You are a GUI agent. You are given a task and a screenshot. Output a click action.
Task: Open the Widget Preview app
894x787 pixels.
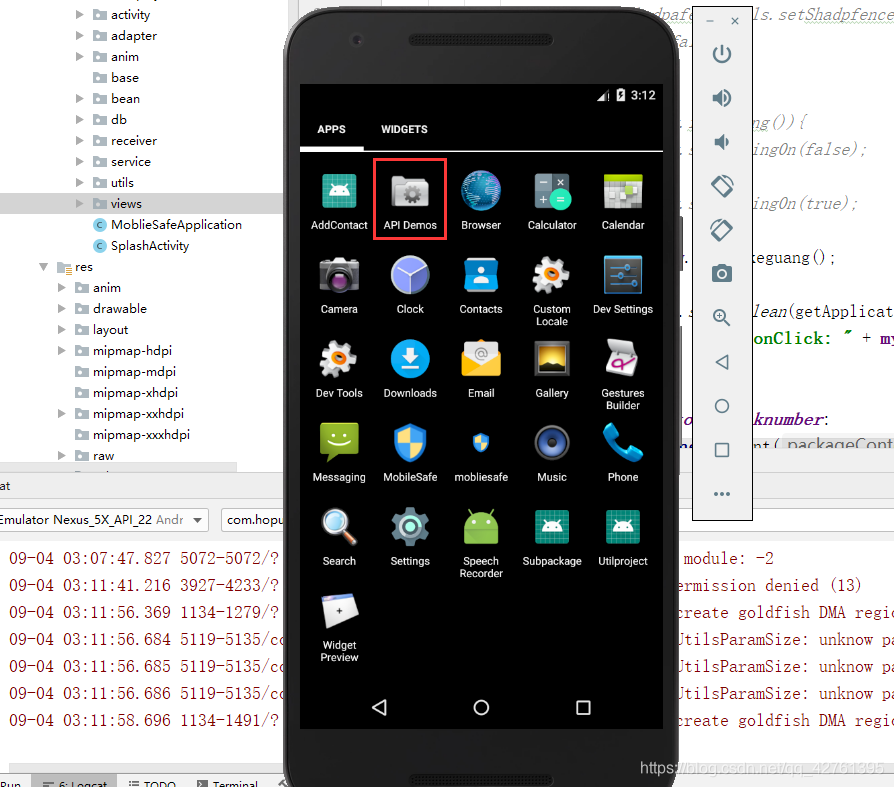[x=339, y=627]
